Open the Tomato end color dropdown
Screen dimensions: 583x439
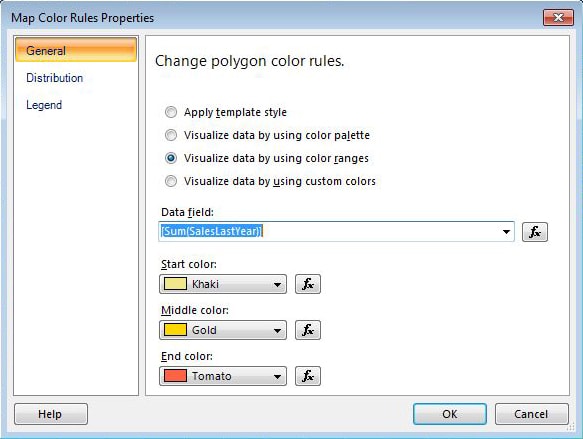pyautogui.click(x=223, y=376)
